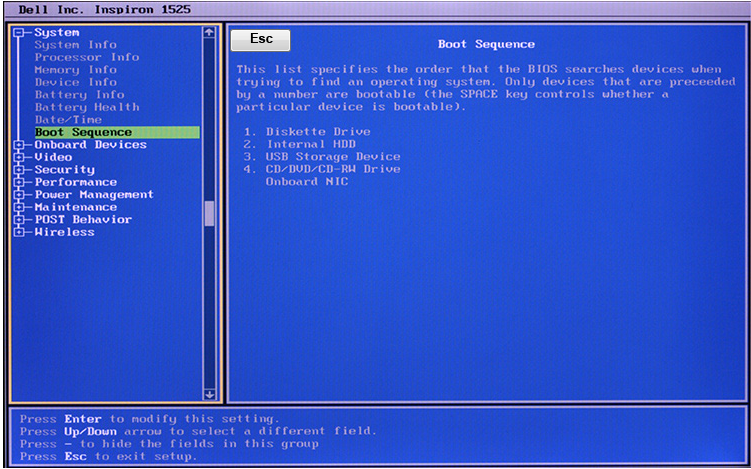Image resolution: width=751 pixels, height=469 pixels.
Task: Expand the Wireless group
Action: tap(18, 232)
